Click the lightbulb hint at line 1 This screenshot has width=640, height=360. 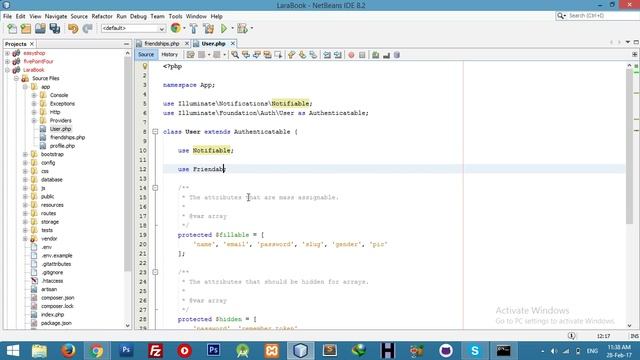tap(144, 66)
